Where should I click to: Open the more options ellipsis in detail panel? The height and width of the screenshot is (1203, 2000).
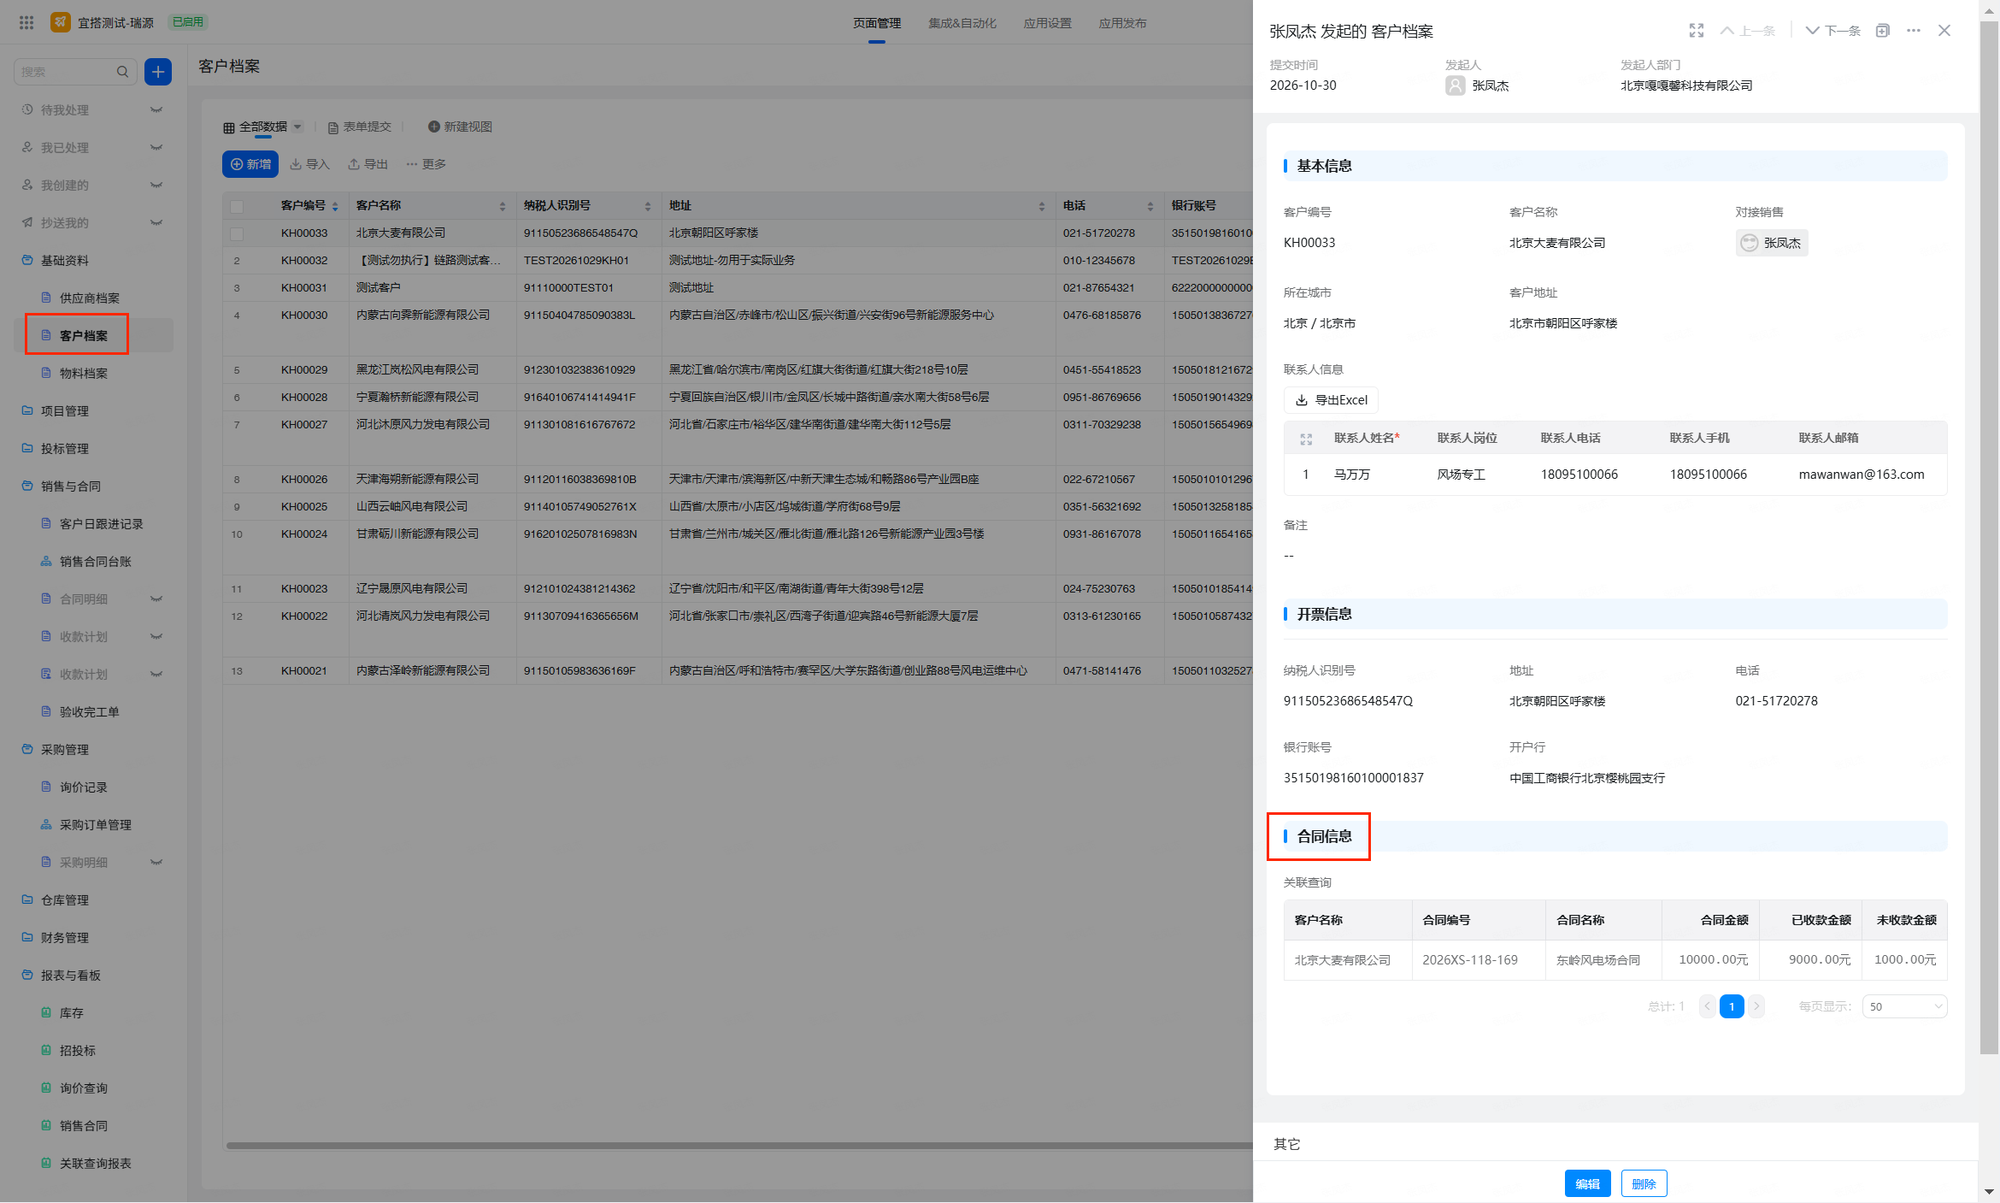[x=1913, y=31]
